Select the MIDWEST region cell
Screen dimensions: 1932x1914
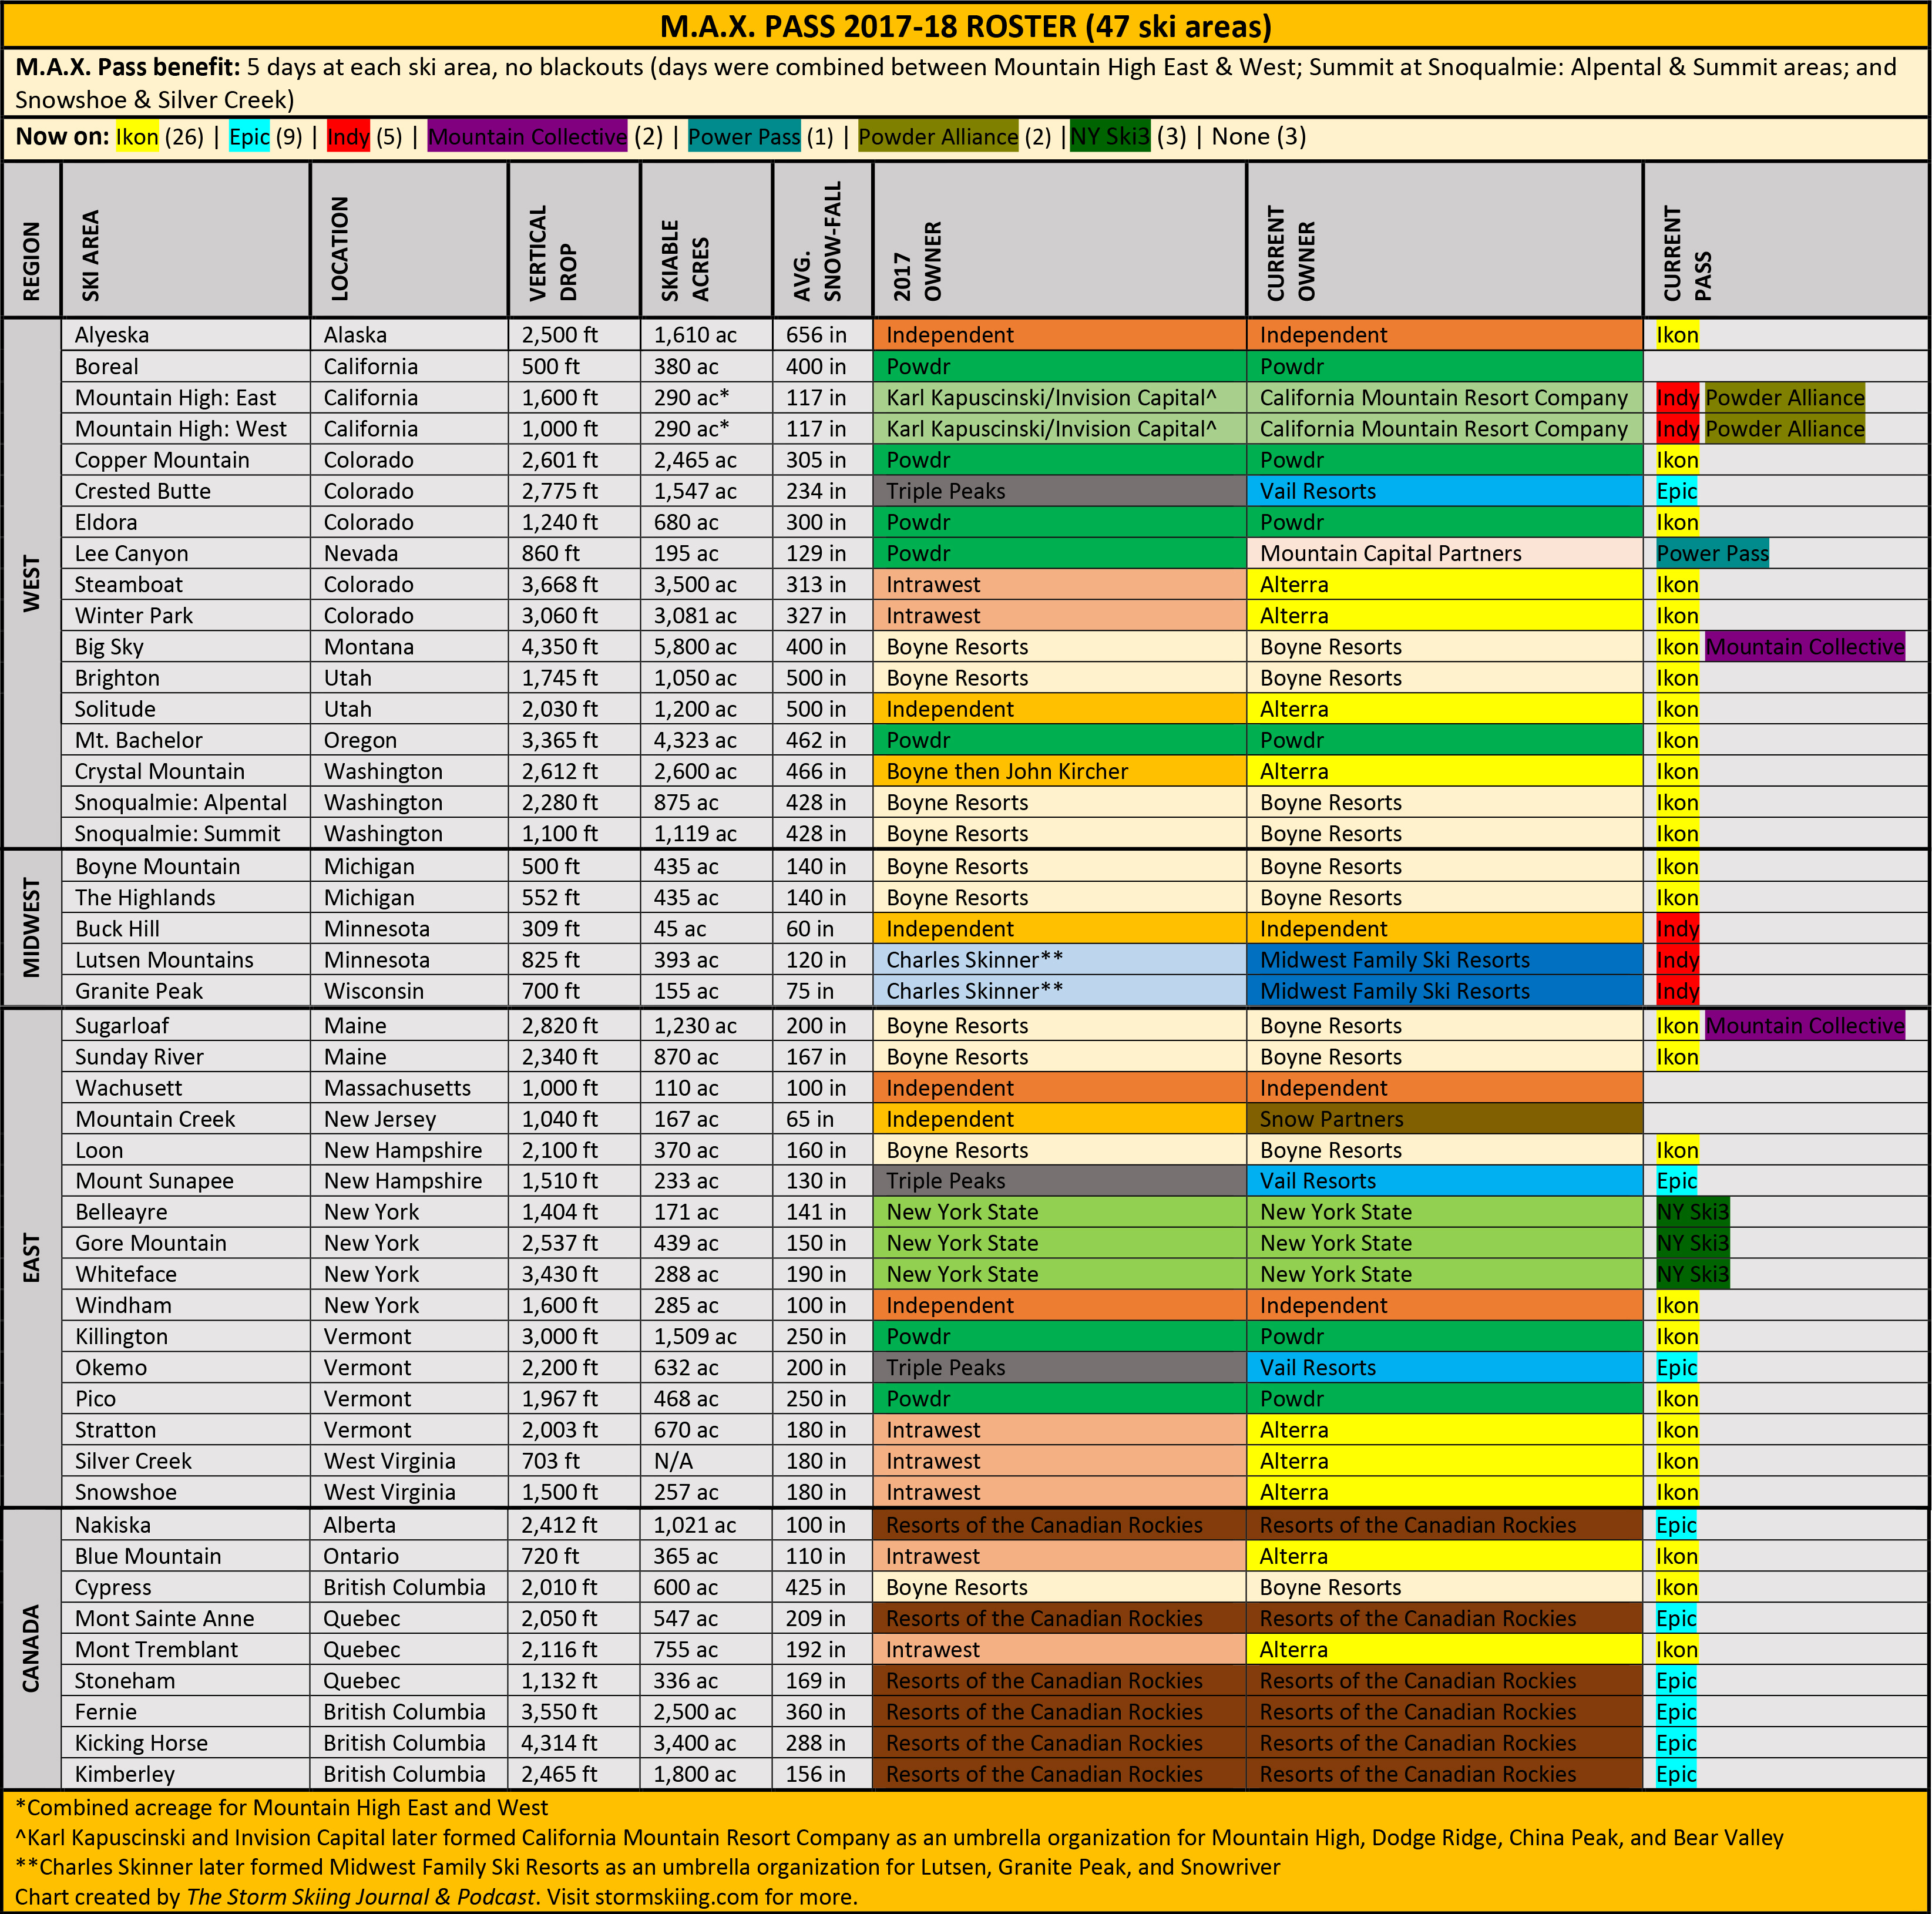(32, 927)
